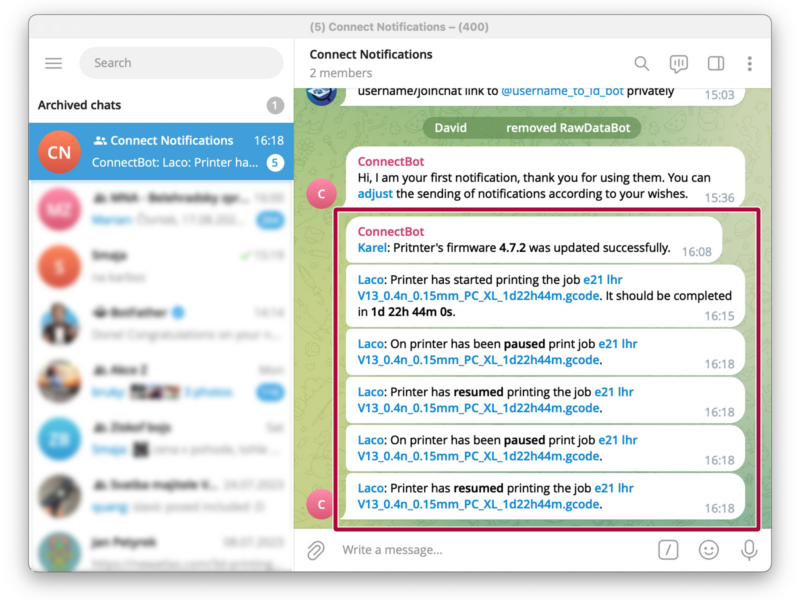Open chat search in Connect Notifications
The height and width of the screenshot is (600, 800).
pos(641,63)
